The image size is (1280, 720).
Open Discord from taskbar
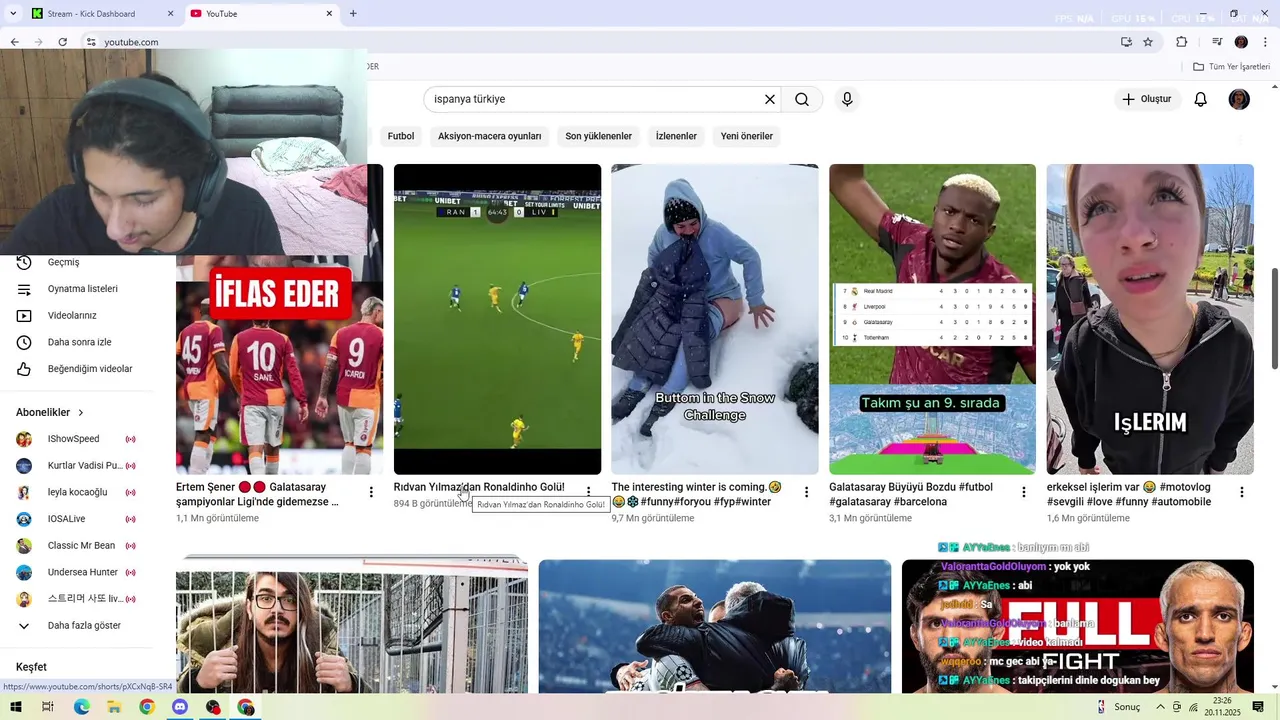[x=180, y=707]
